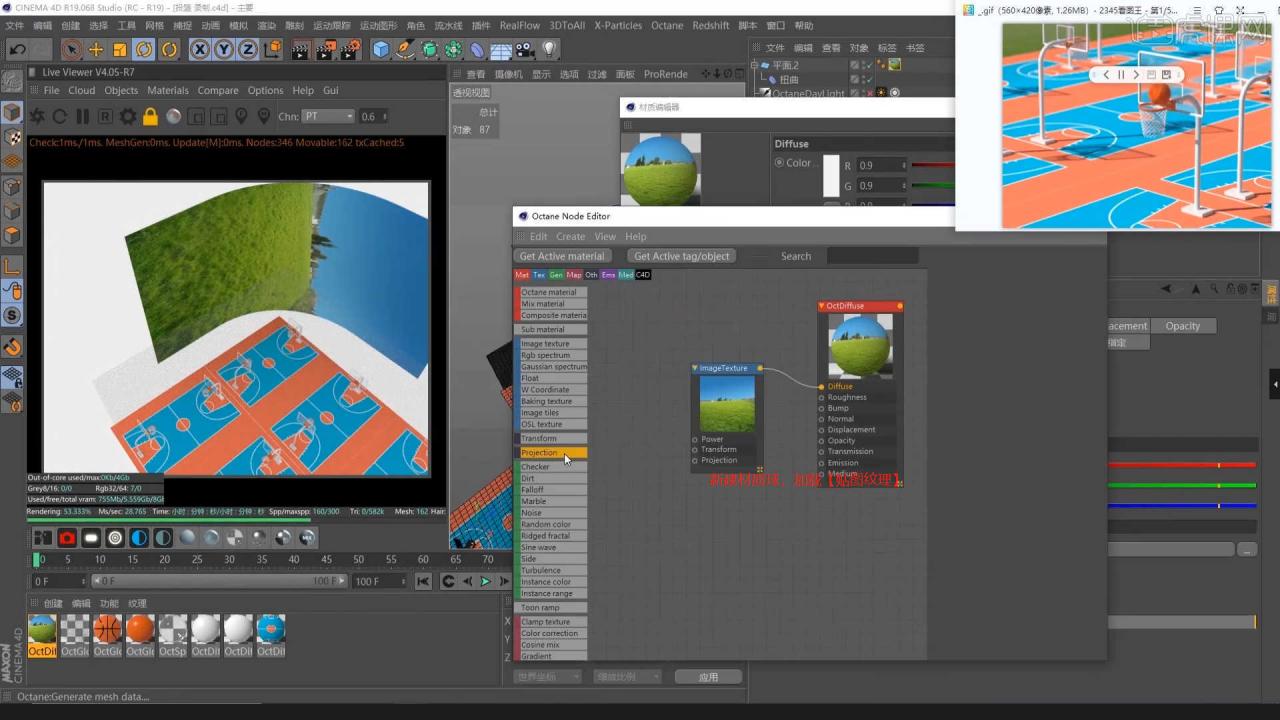1280x720 pixels.
Task: Restart render in Live Viewer
Action: click(60, 117)
